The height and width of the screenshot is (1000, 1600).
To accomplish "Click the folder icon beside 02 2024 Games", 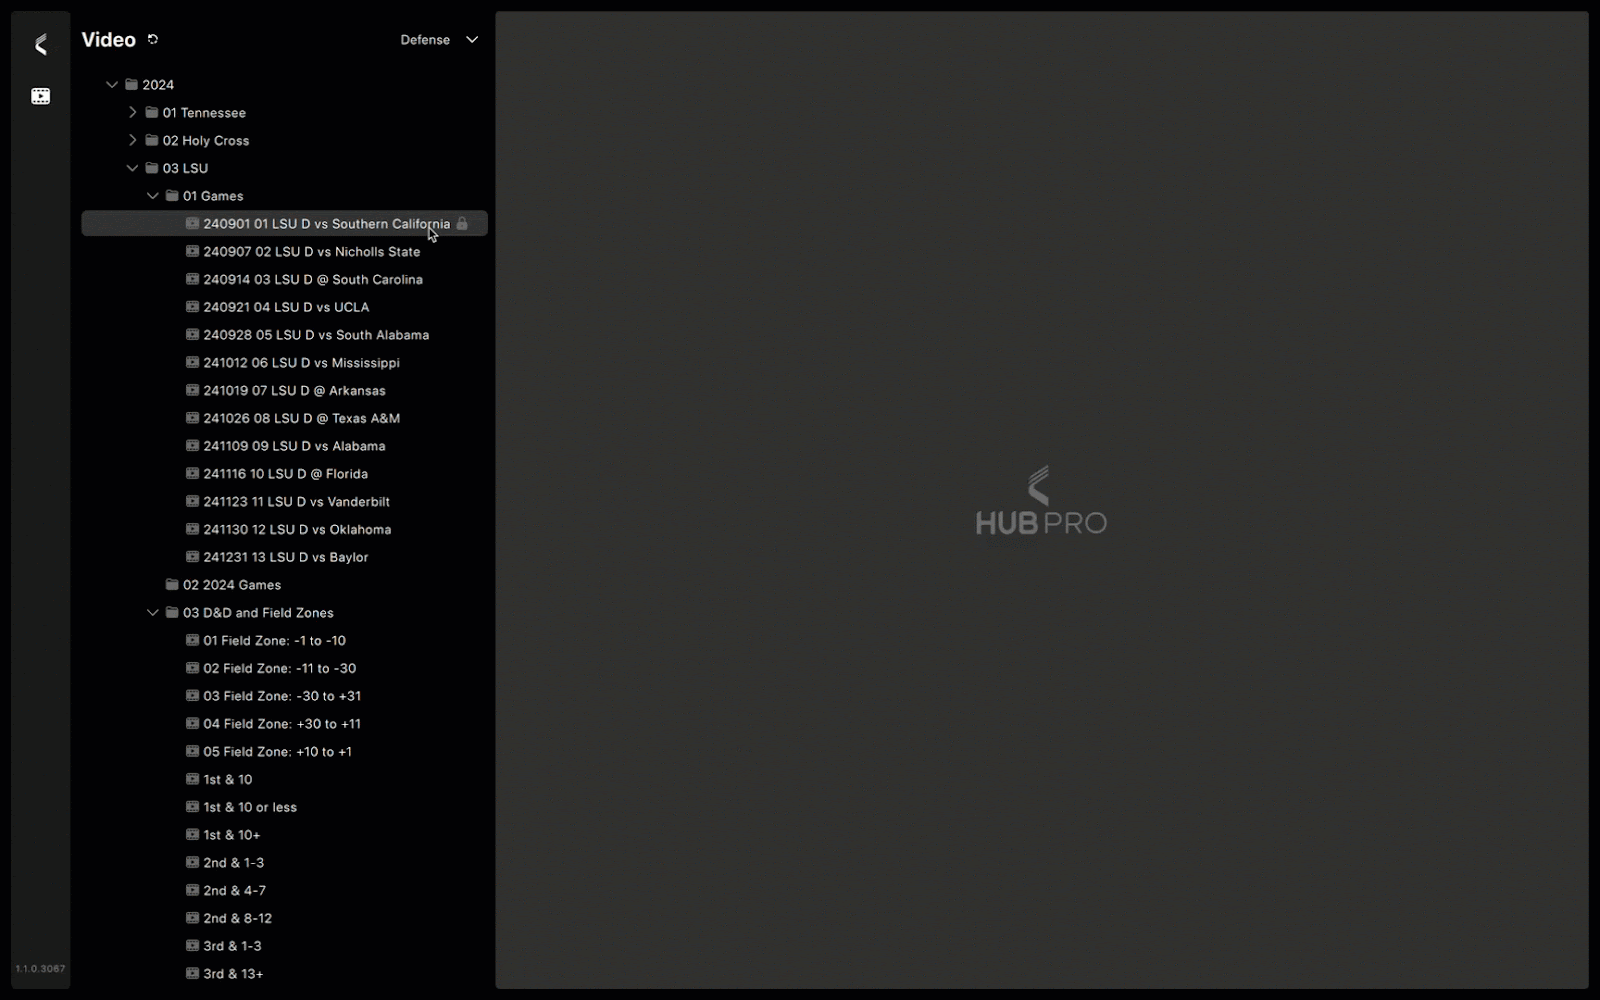I will (171, 584).
